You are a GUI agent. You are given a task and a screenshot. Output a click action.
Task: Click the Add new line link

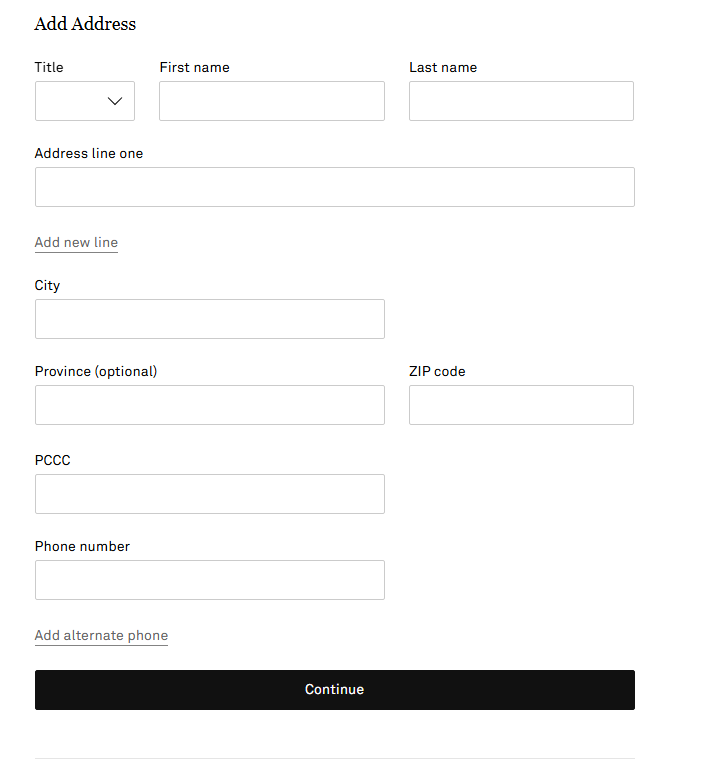(76, 243)
